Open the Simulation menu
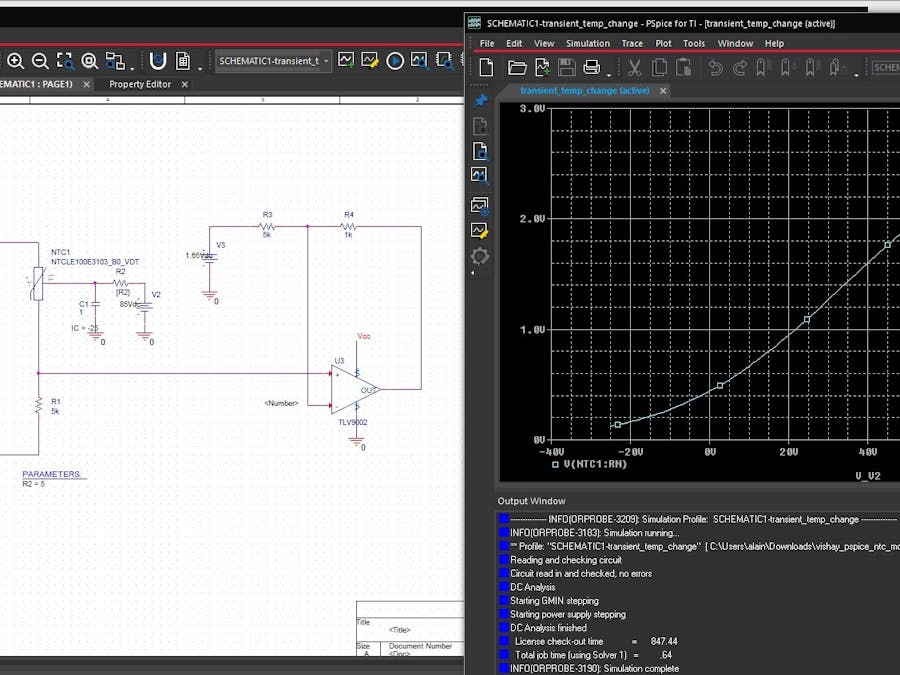900x675 pixels. tap(587, 43)
